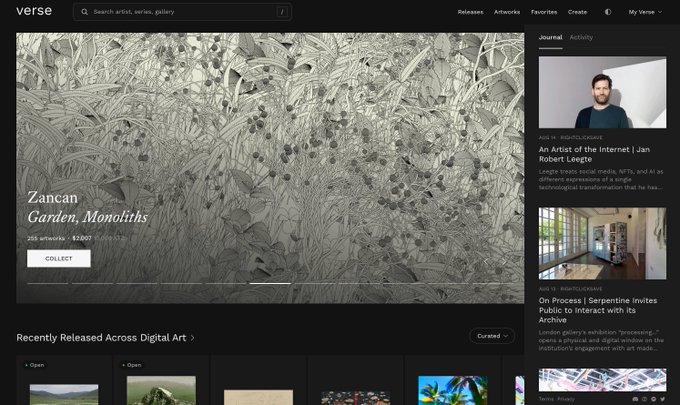Open article On Process Serpentine Invites Public
The height and width of the screenshot is (405, 680).
pos(598,310)
